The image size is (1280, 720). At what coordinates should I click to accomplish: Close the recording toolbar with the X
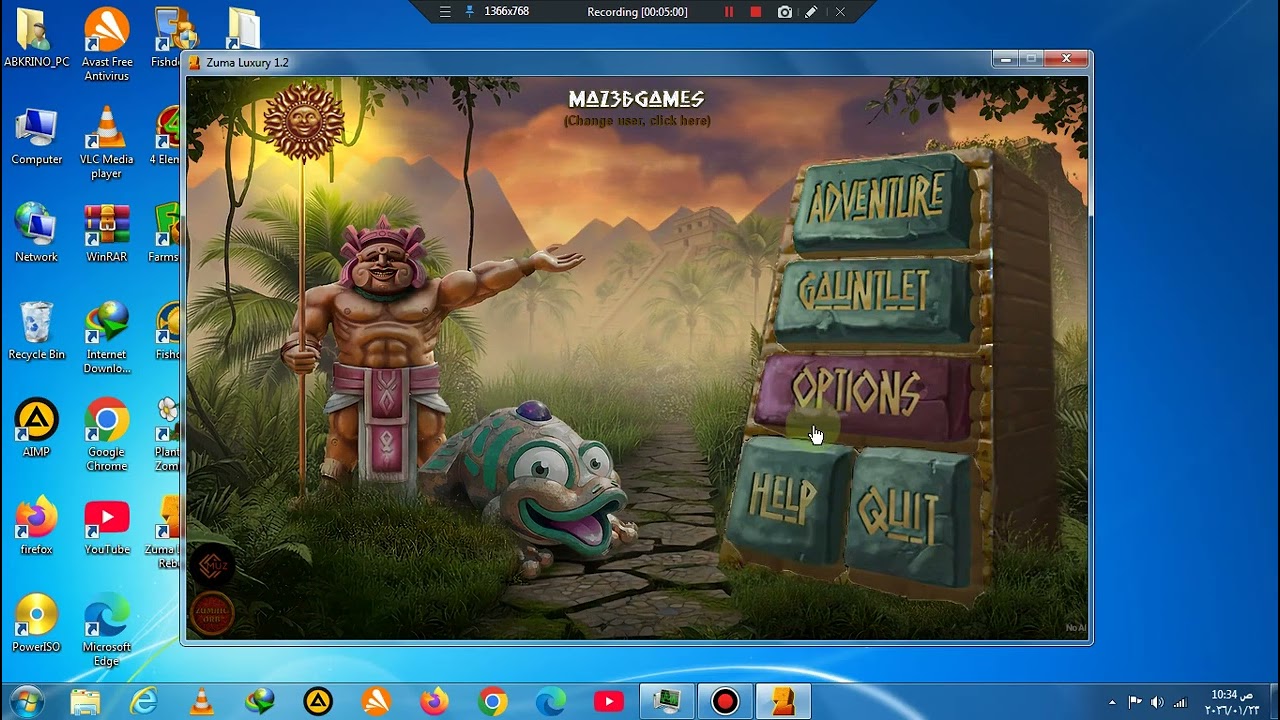840,12
